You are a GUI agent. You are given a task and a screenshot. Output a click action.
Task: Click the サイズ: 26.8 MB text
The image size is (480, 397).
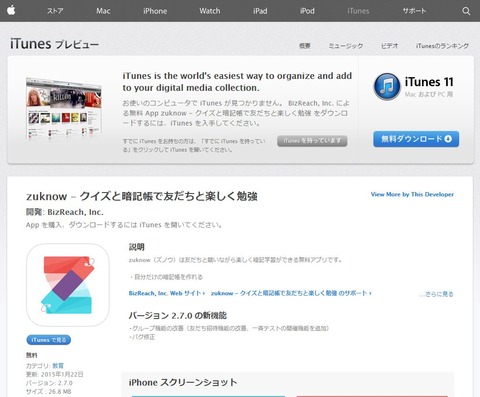click(x=49, y=392)
